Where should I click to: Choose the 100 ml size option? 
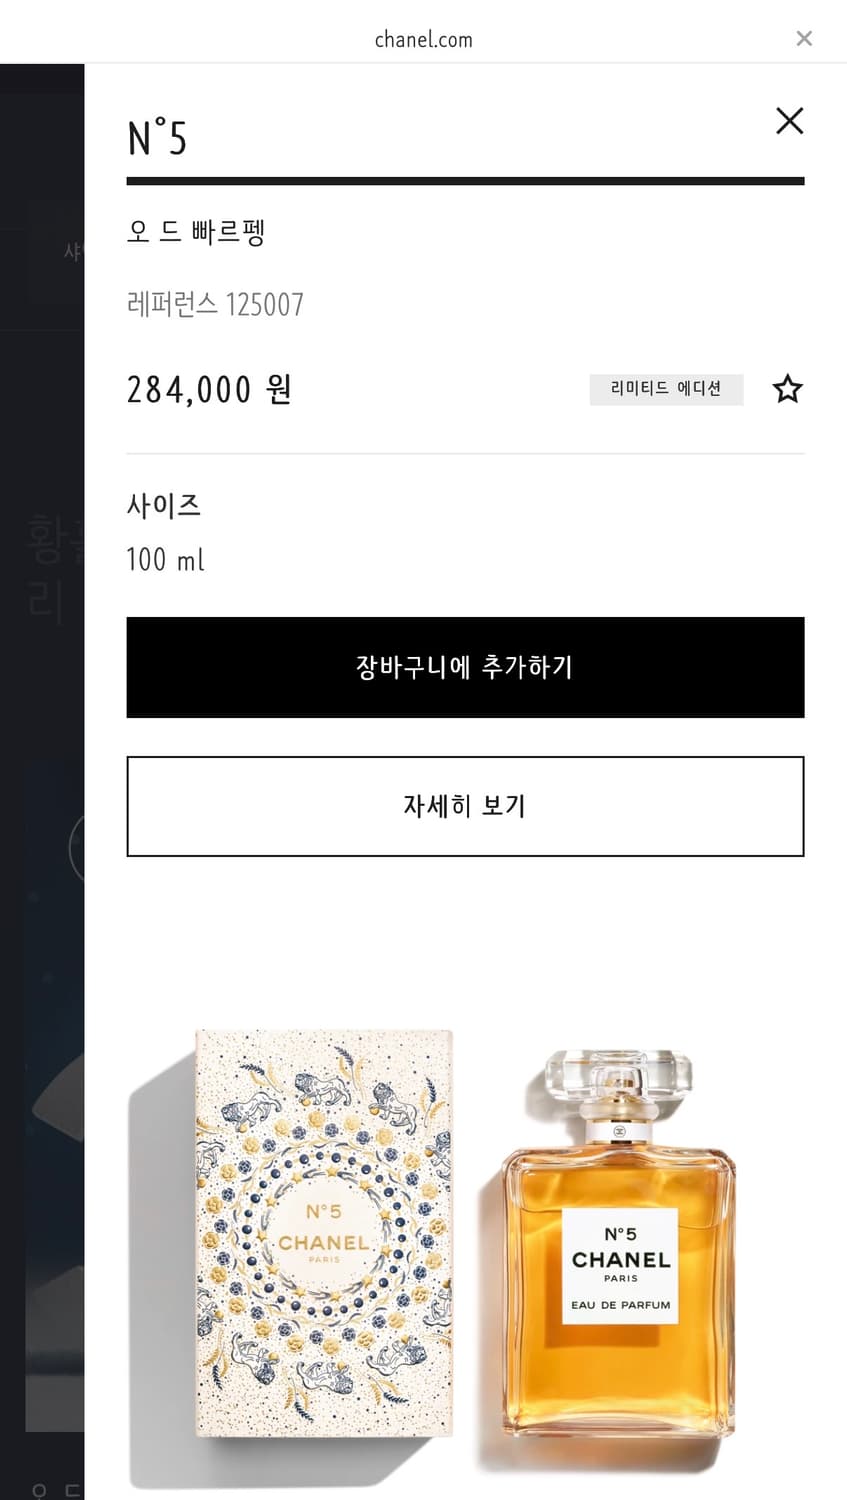pyautogui.click(x=166, y=560)
